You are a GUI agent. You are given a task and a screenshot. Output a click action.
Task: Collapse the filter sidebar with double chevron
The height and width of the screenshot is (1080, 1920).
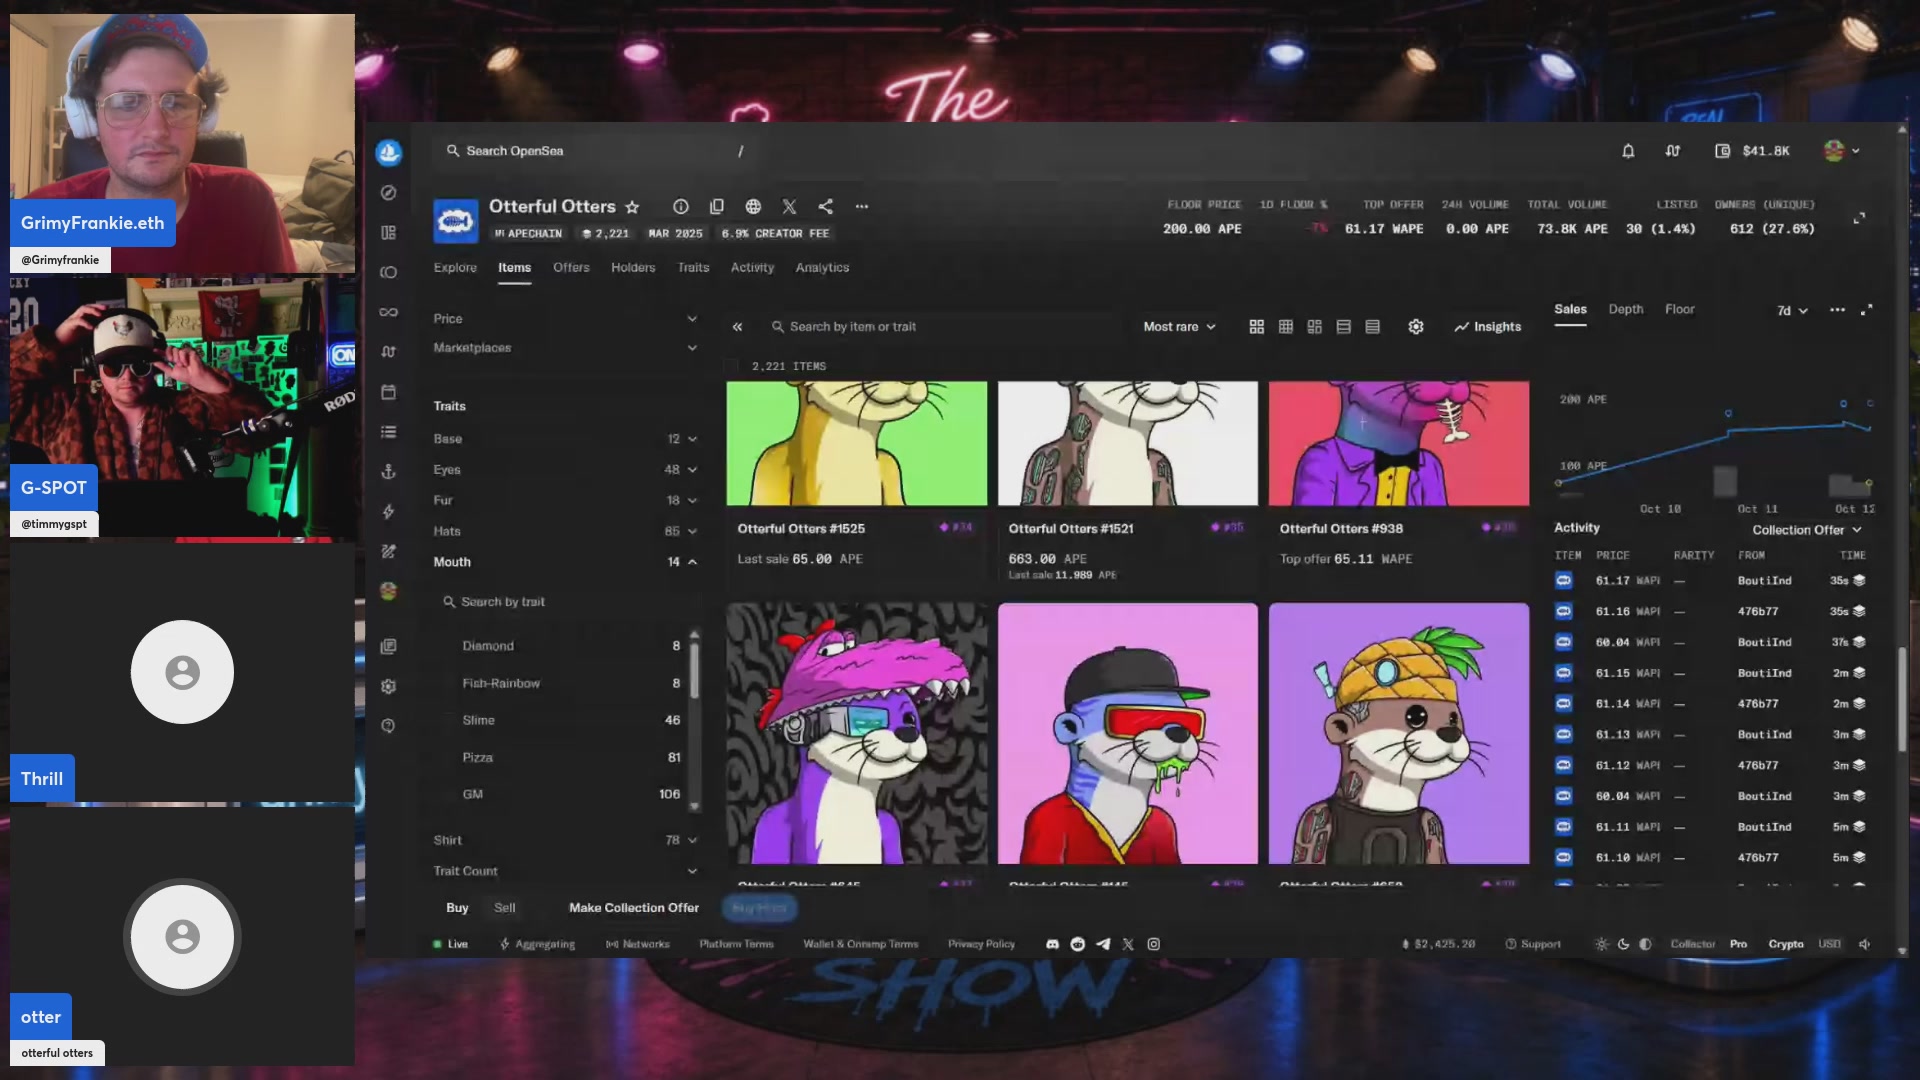point(737,327)
